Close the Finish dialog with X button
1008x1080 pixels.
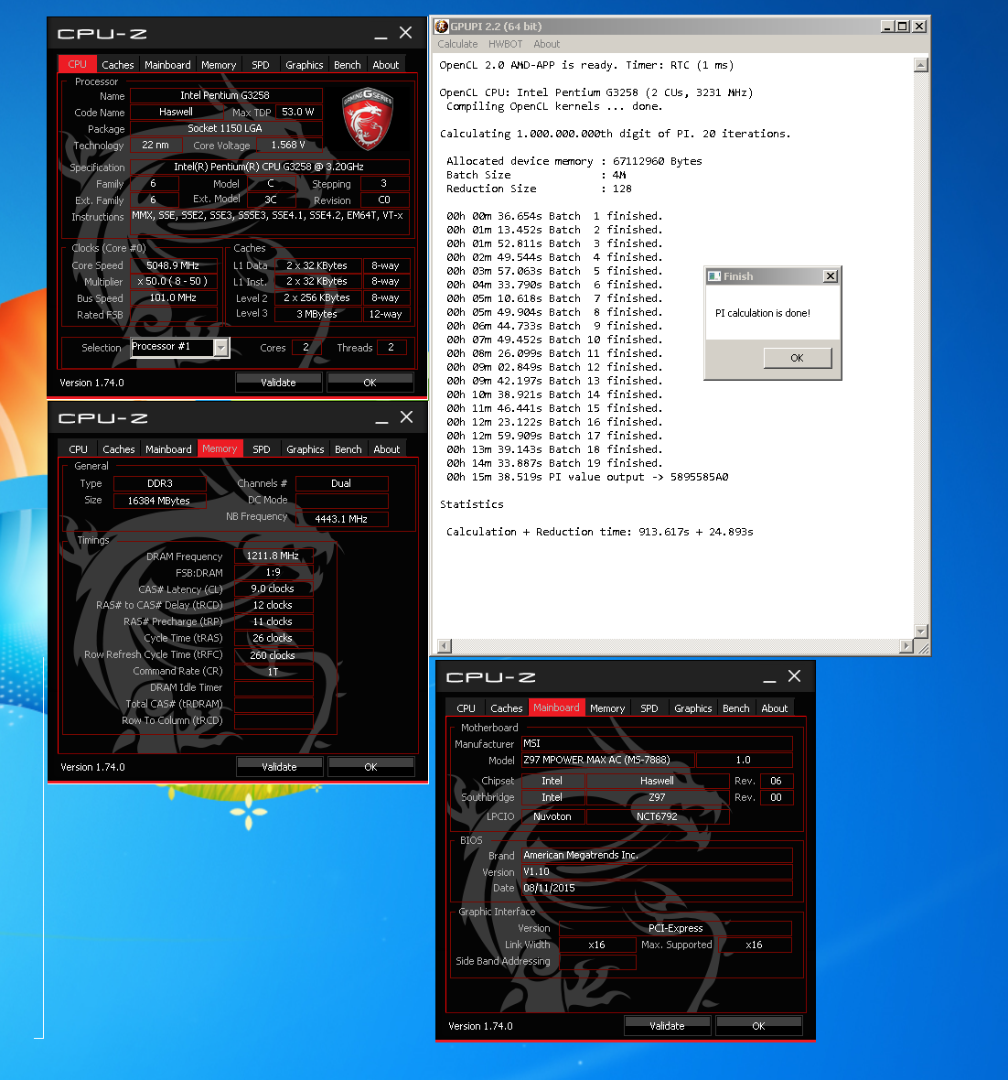click(x=831, y=276)
